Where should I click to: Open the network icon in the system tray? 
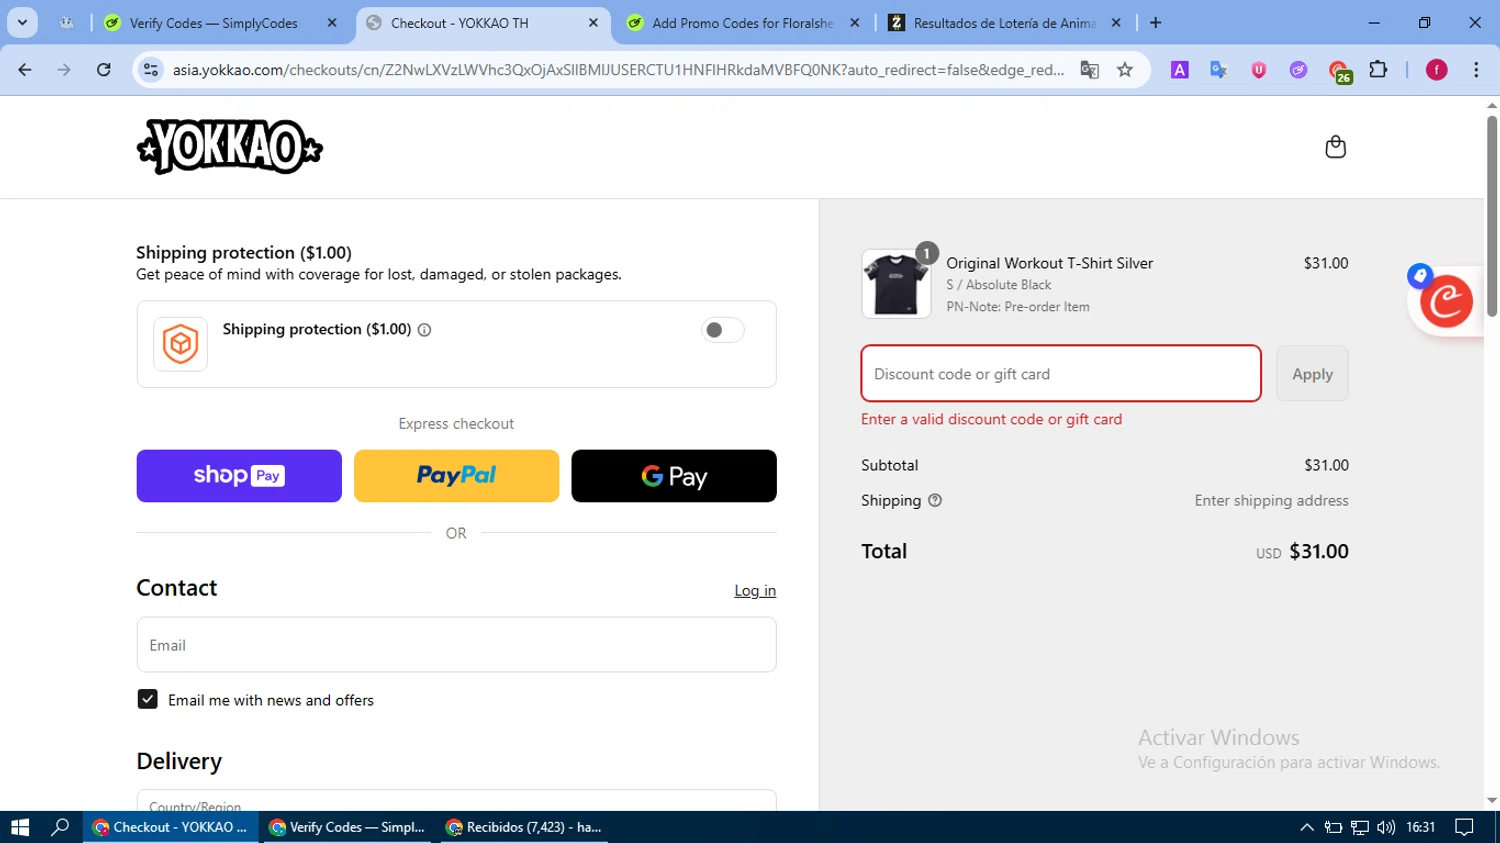(x=1359, y=827)
